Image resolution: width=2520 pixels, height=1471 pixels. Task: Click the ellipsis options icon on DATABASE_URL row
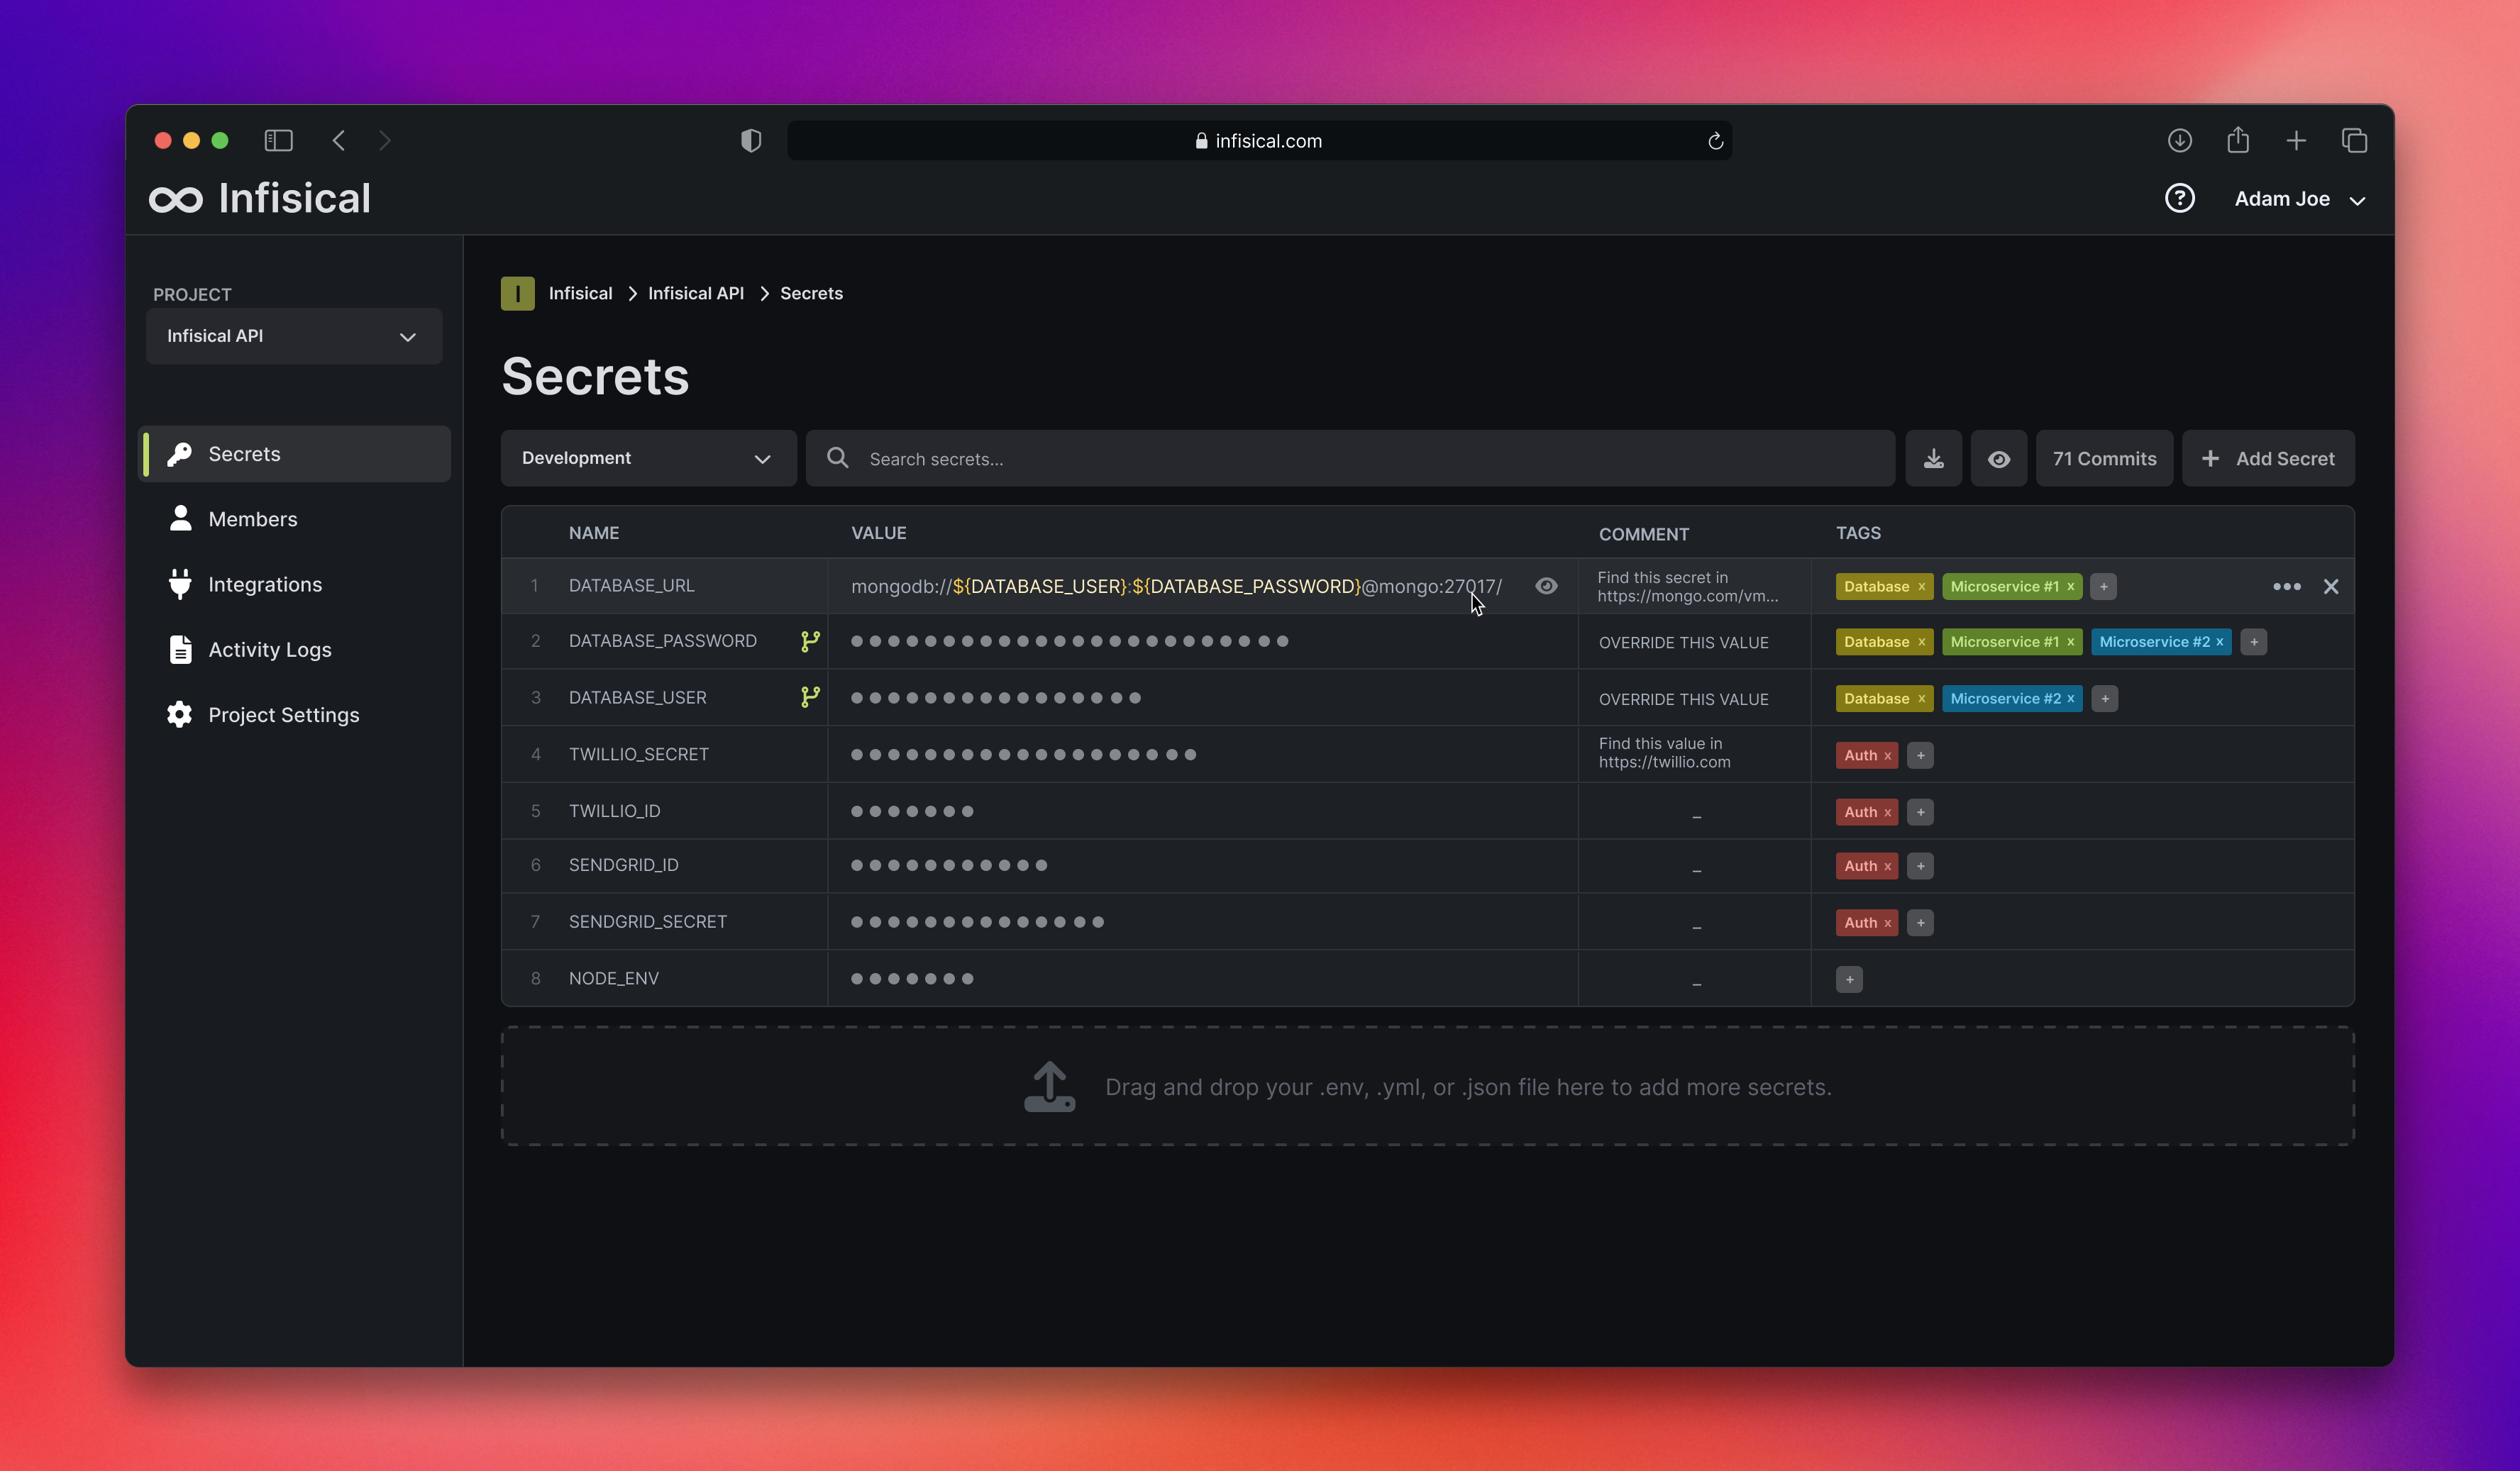point(2287,587)
